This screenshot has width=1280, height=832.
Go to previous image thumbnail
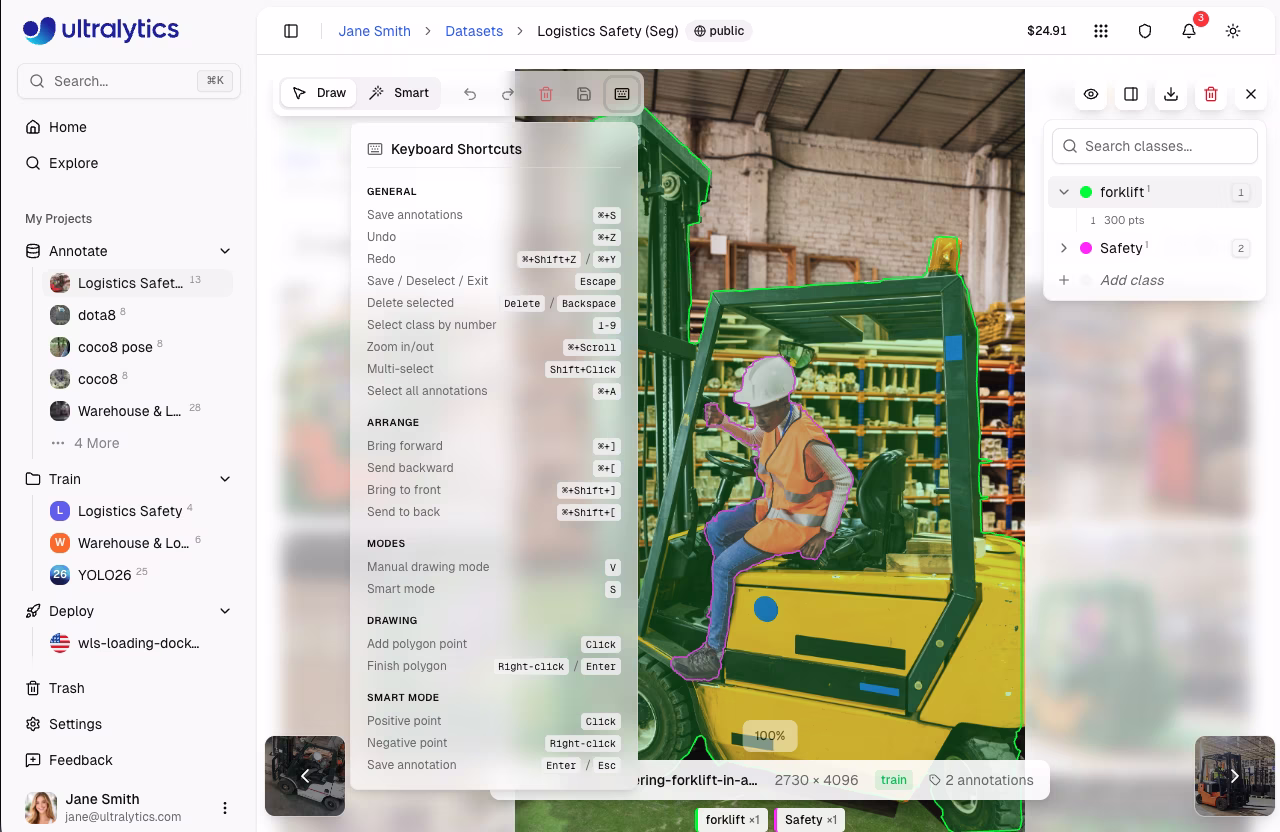[x=305, y=776]
